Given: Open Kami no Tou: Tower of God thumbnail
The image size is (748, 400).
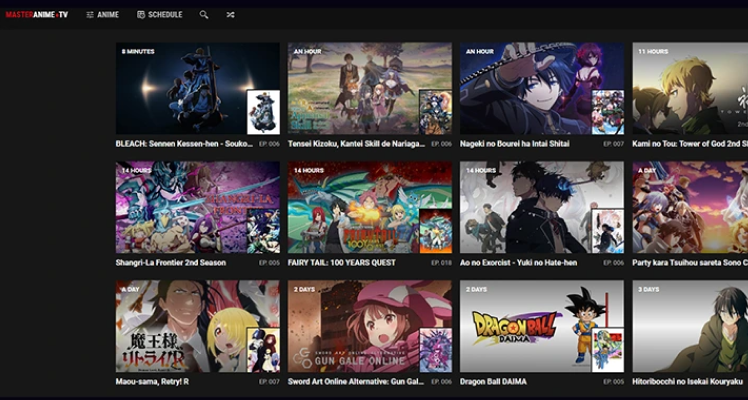Looking at the screenshot, I should [x=690, y=88].
